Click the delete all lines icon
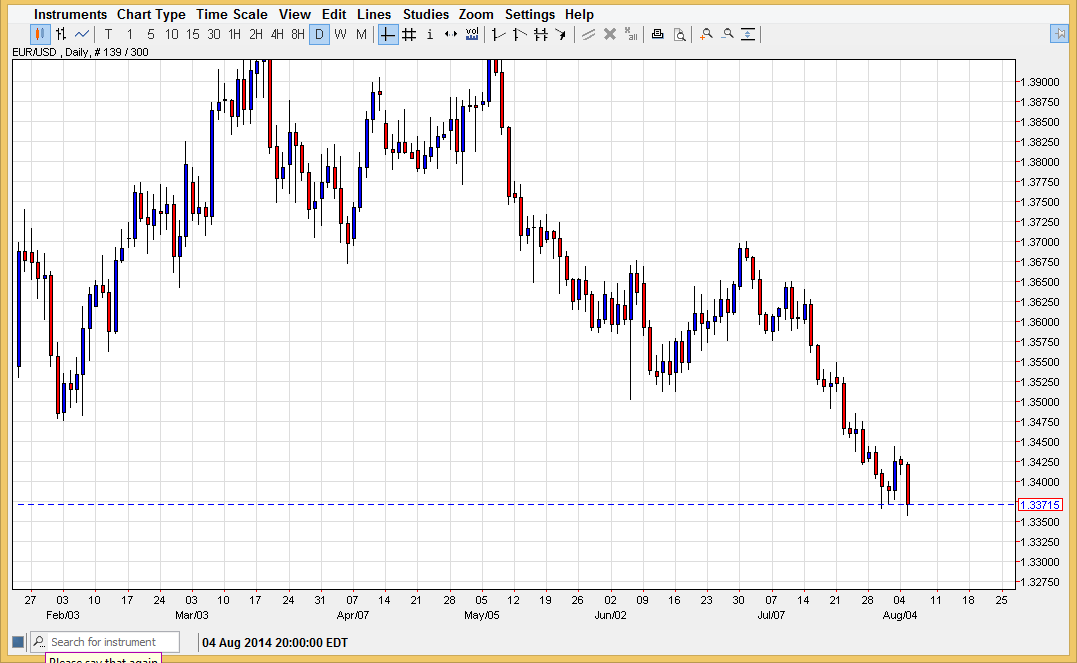1077x663 pixels. (x=631, y=34)
